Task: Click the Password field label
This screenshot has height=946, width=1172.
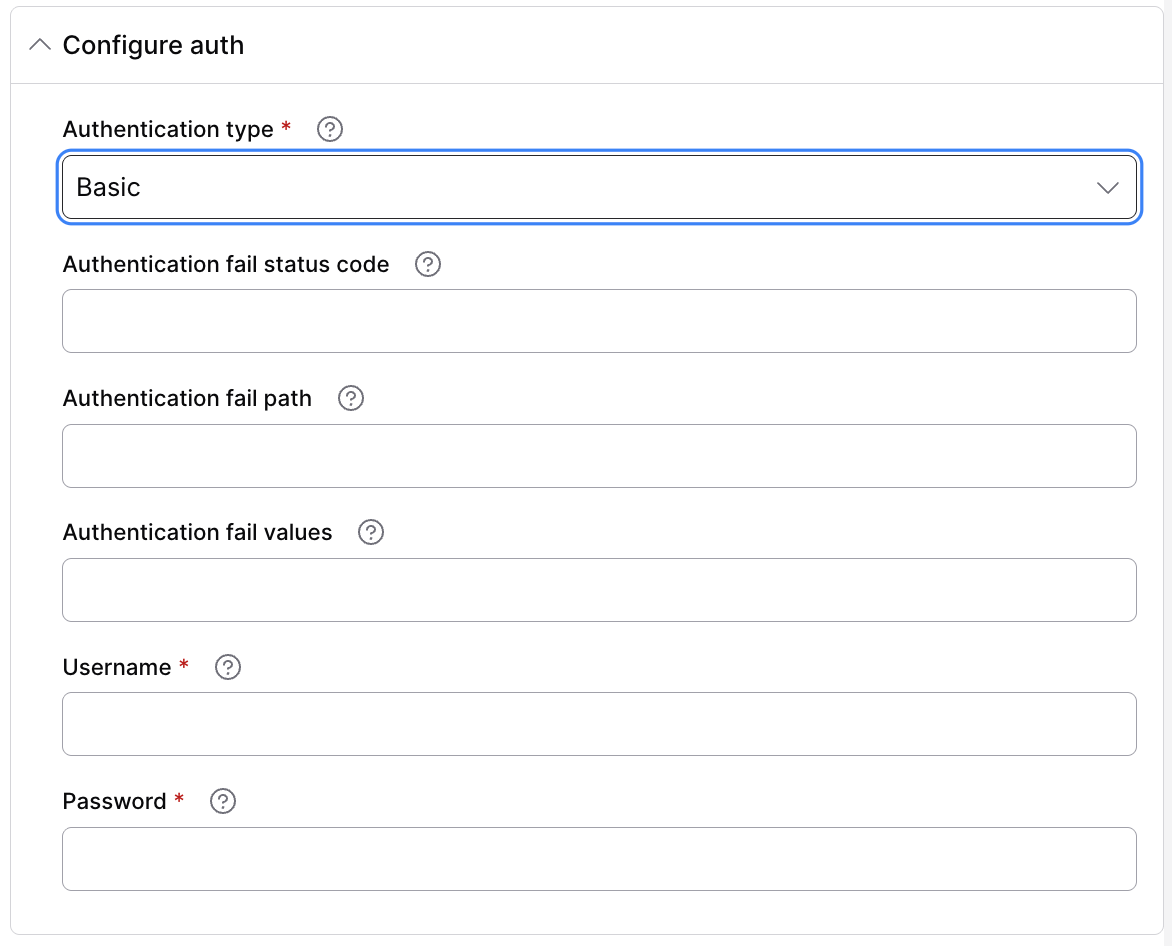Action: click(x=114, y=801)
